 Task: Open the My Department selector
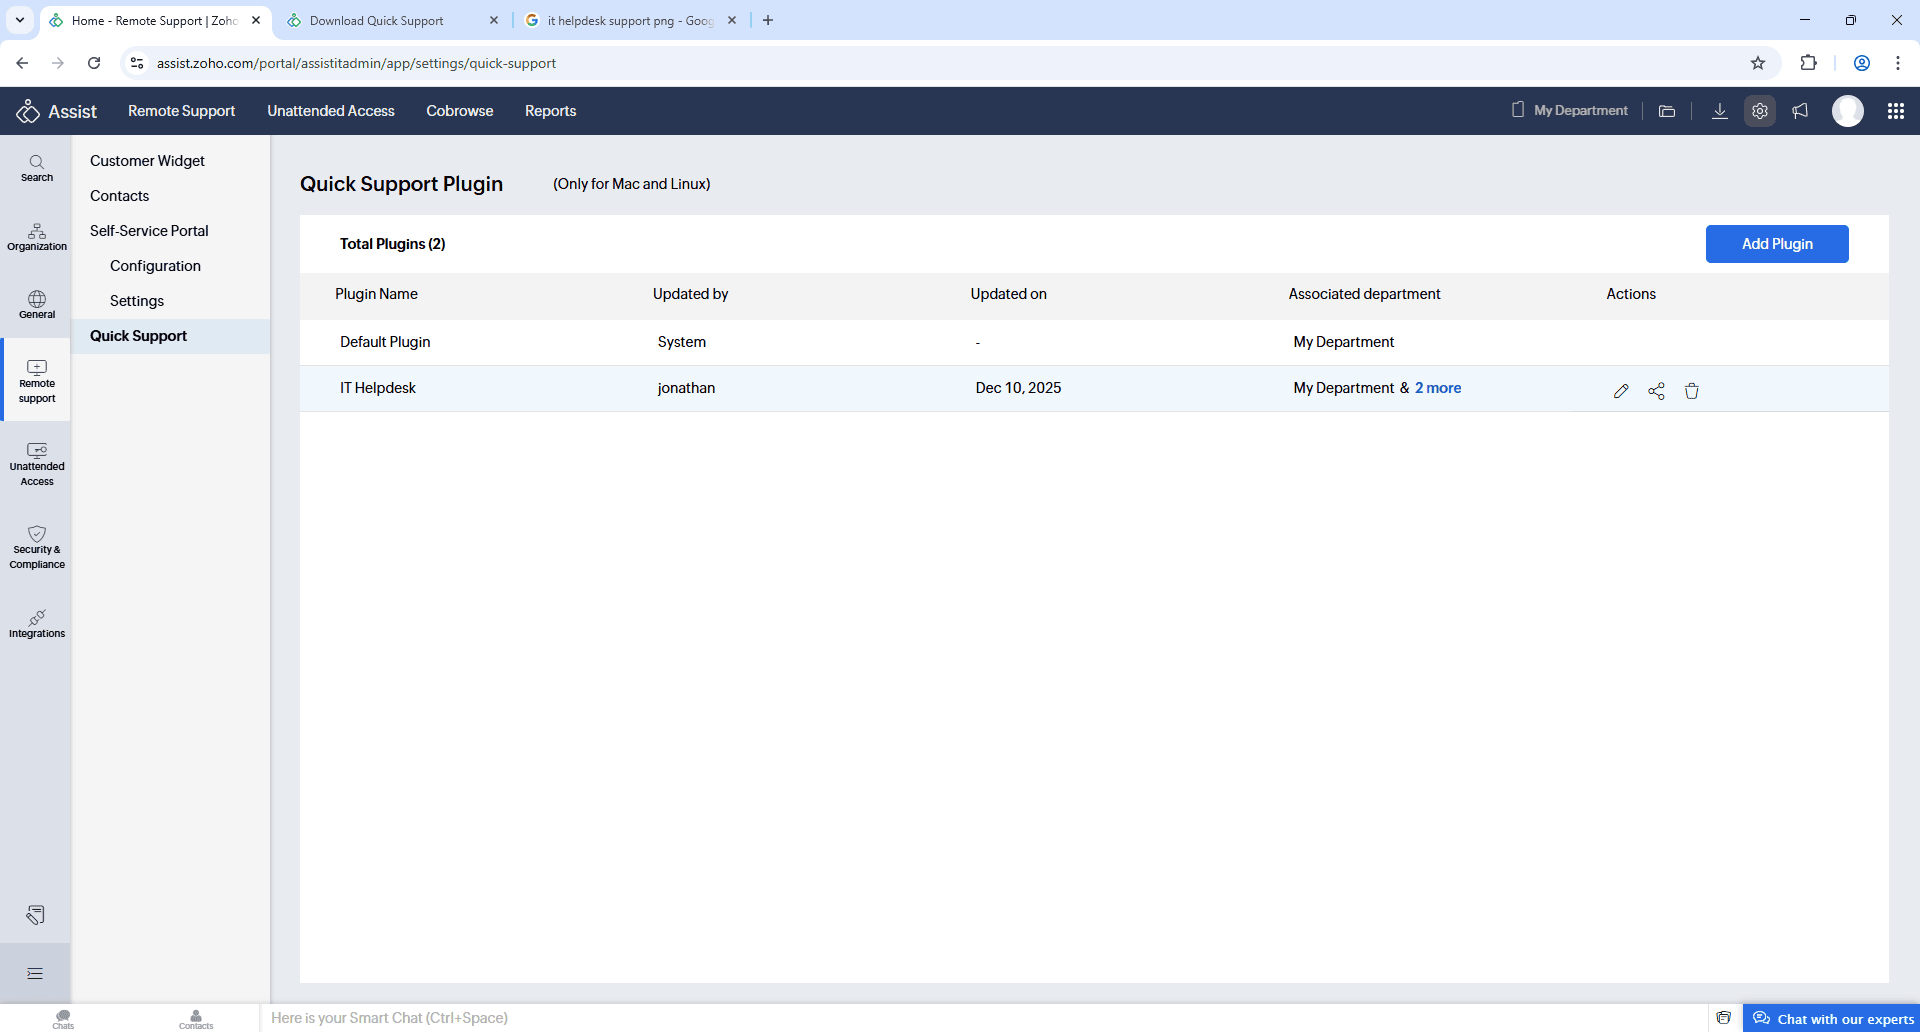pos(1569,111)
